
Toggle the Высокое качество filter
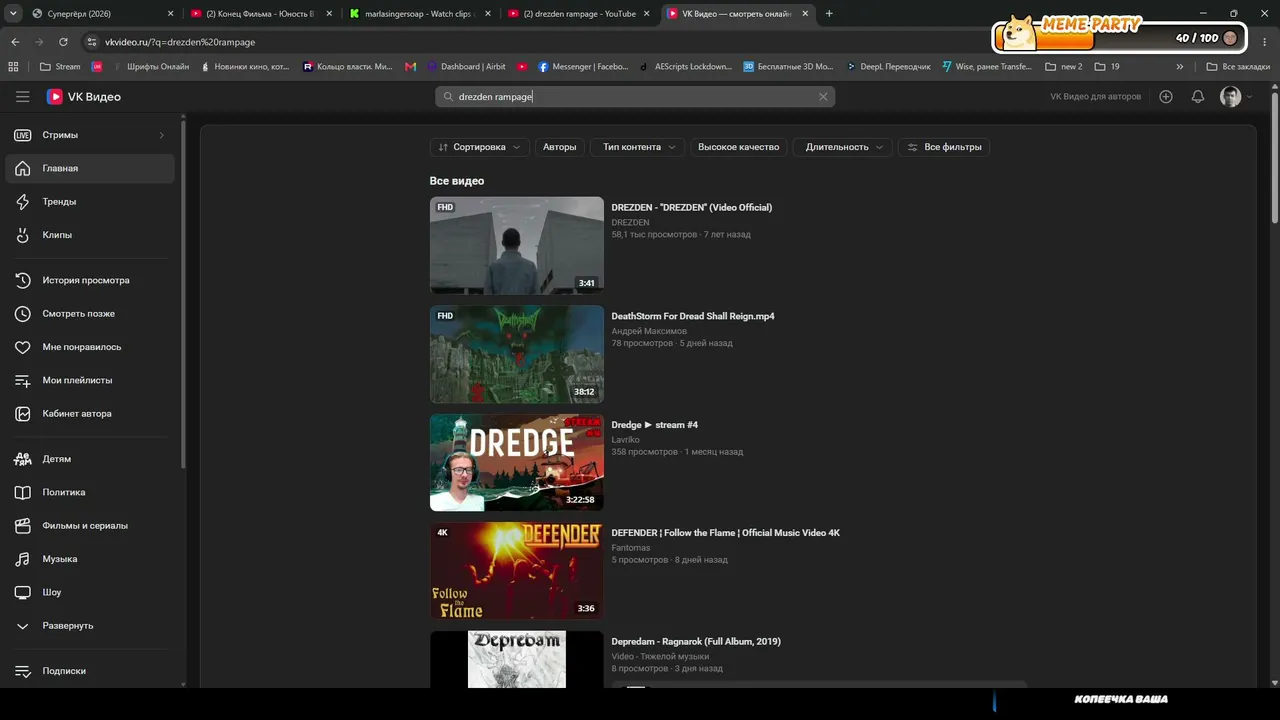click(x=739, y=147)
